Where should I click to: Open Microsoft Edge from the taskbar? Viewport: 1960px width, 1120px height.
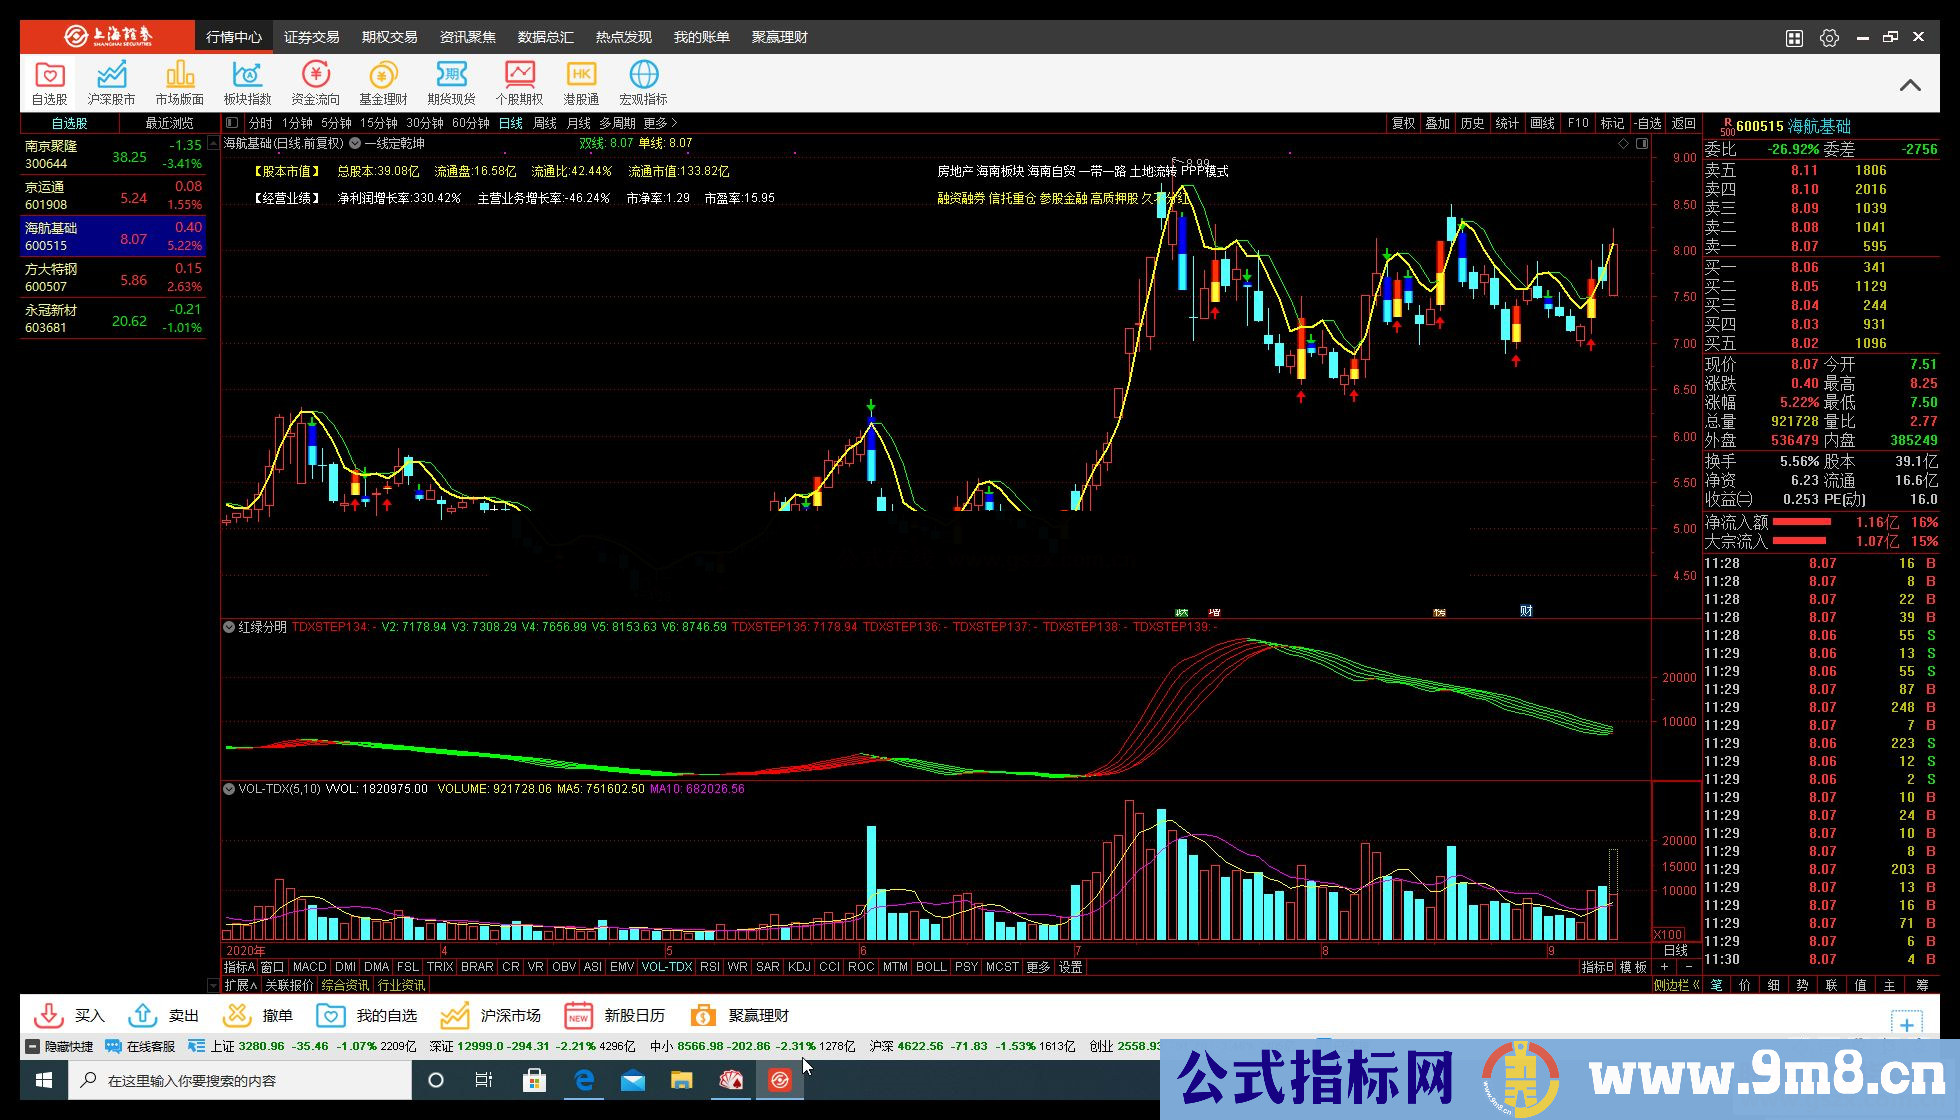tap(583, 1080)
